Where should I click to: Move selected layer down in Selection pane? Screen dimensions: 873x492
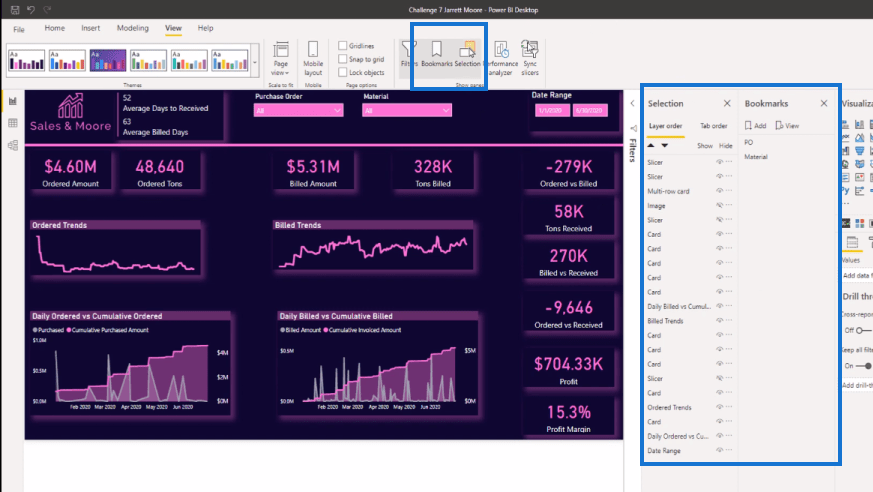(x=665, y=145)
